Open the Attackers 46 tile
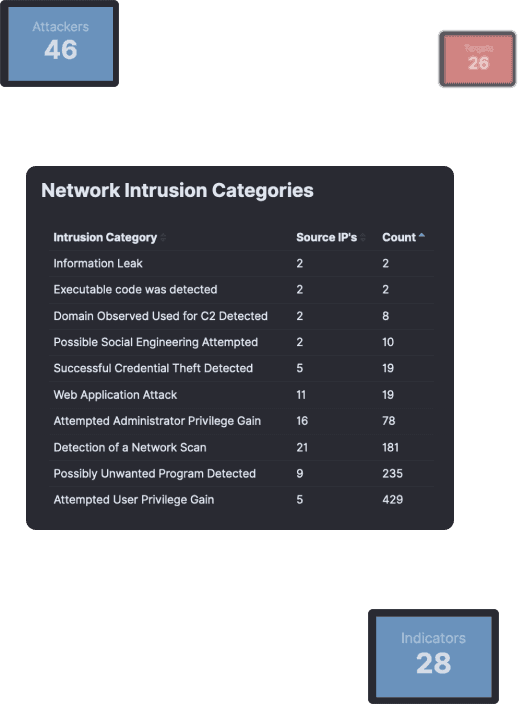Viewport: 518px width, 704px height. point(60,43)
